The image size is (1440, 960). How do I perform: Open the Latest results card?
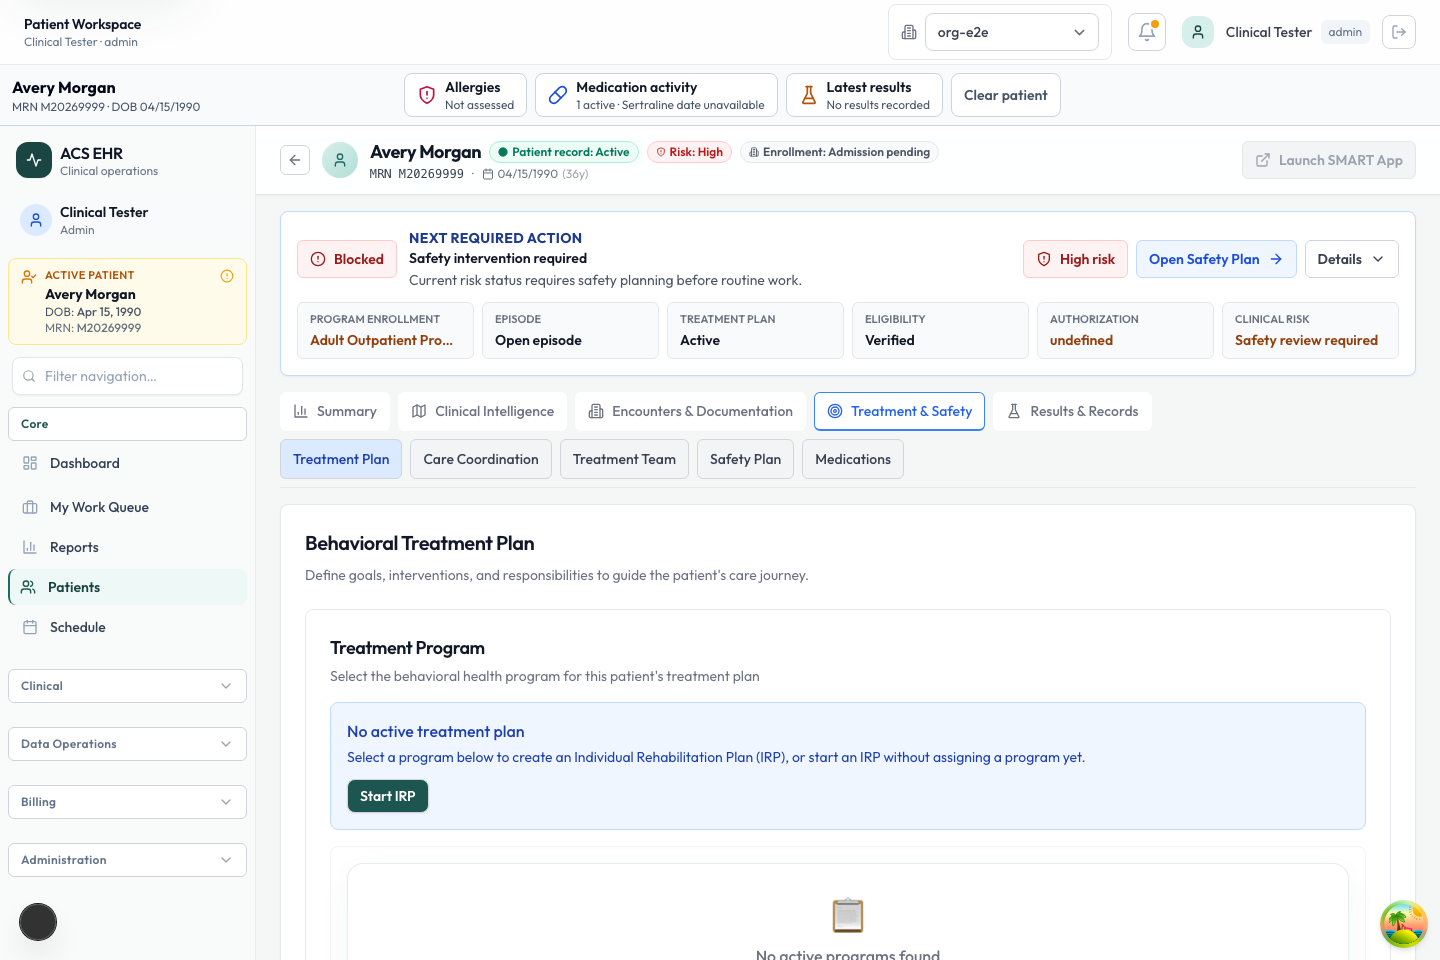(x=865, y=95)
